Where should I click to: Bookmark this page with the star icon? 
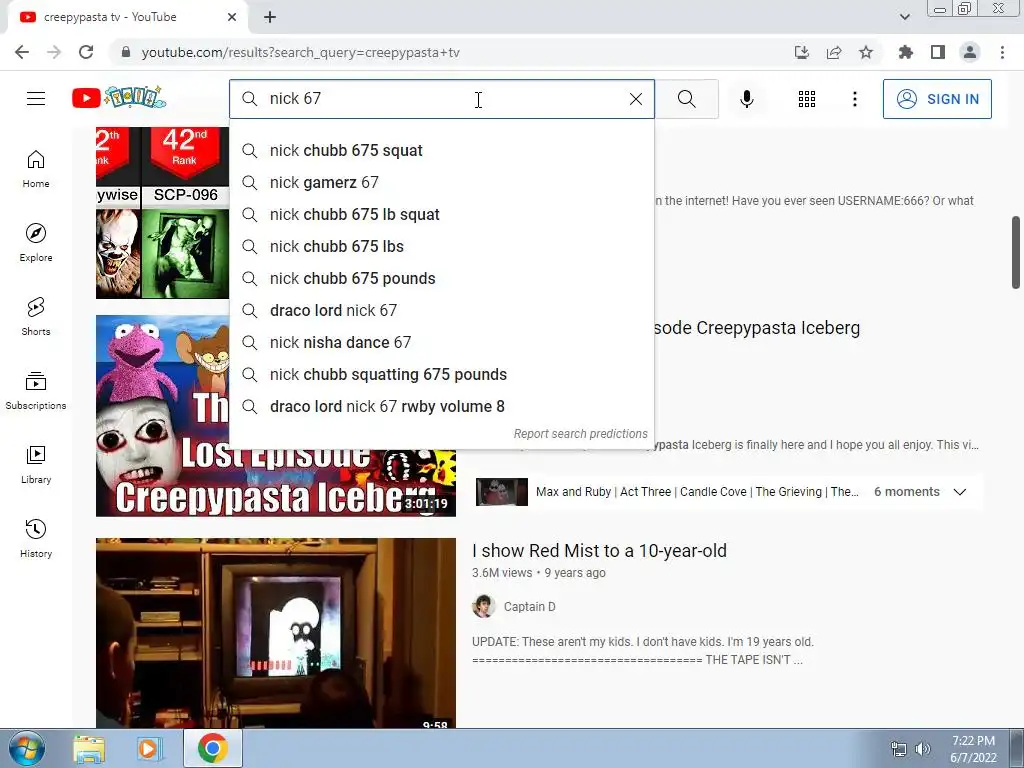865,52
